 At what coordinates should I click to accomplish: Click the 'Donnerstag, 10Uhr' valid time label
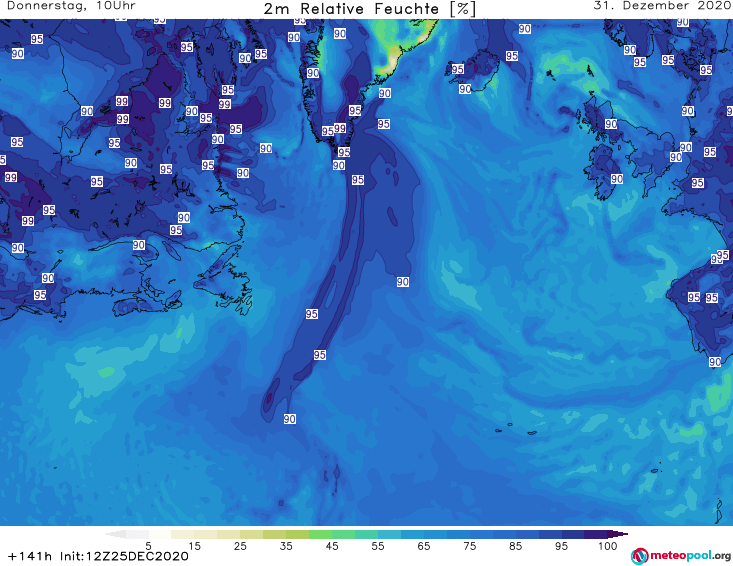72,6
